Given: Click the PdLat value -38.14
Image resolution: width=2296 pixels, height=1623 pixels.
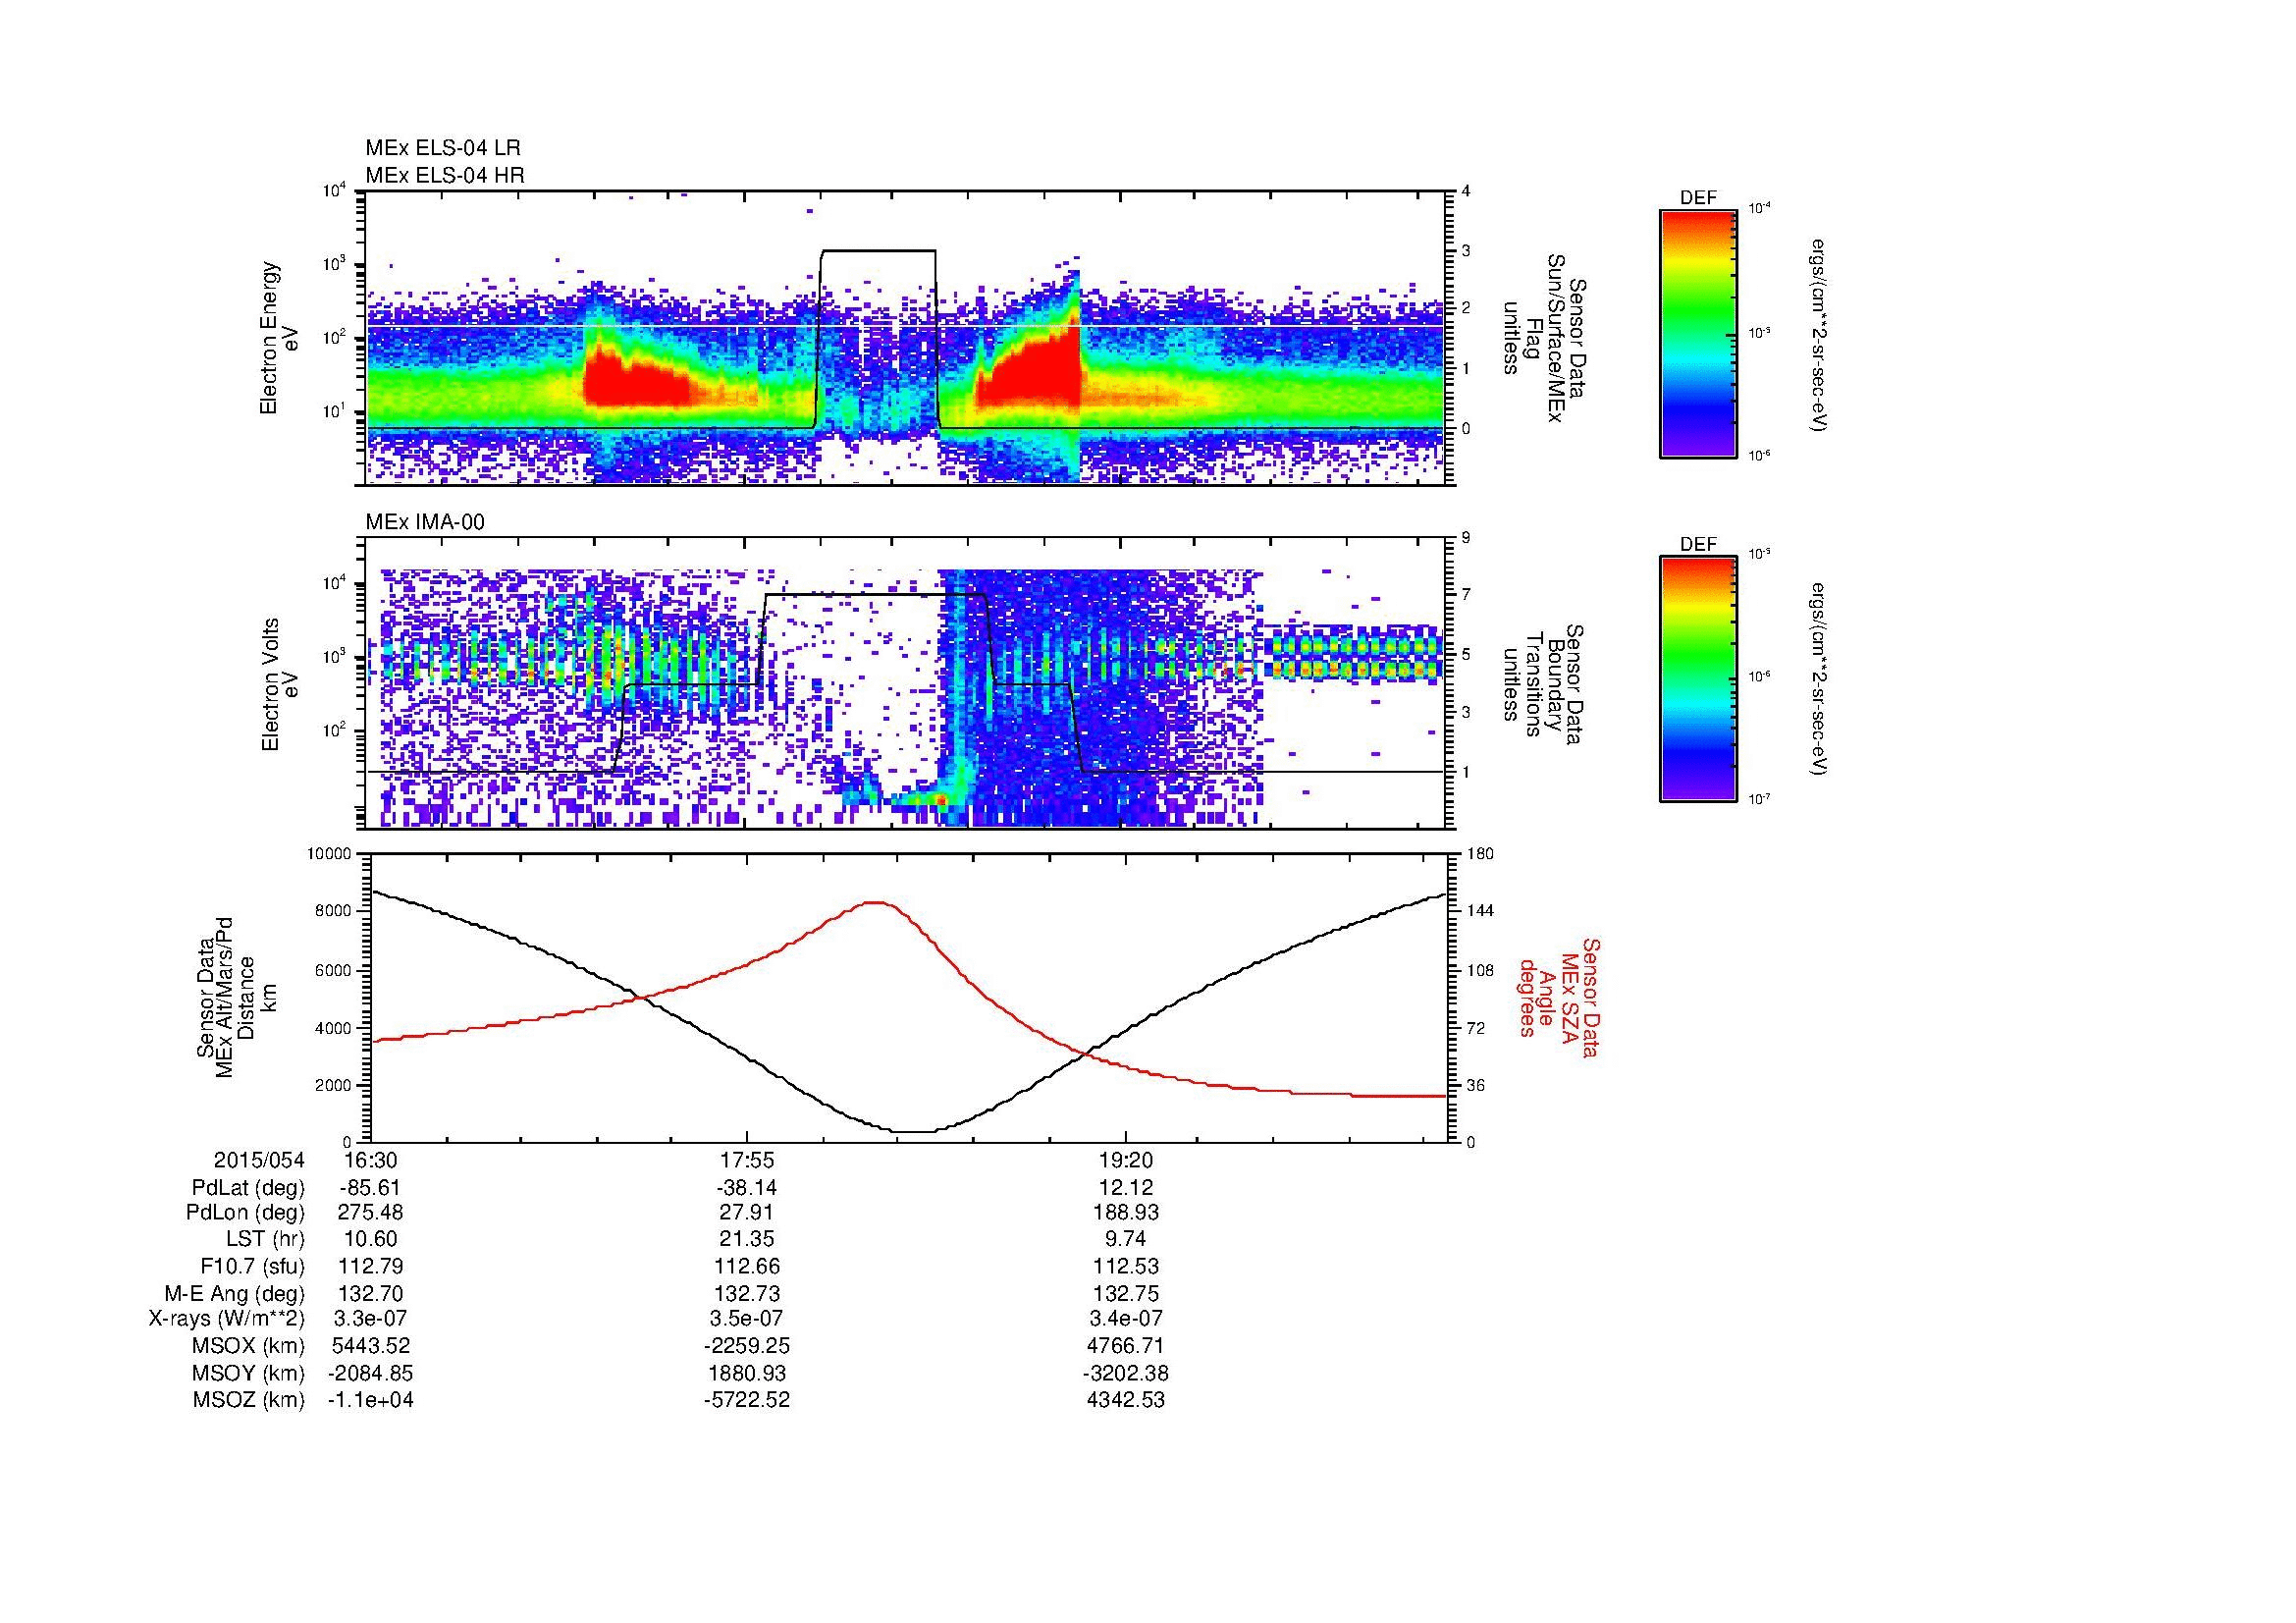Looking at the screenshot, I should pos(747,1188).
